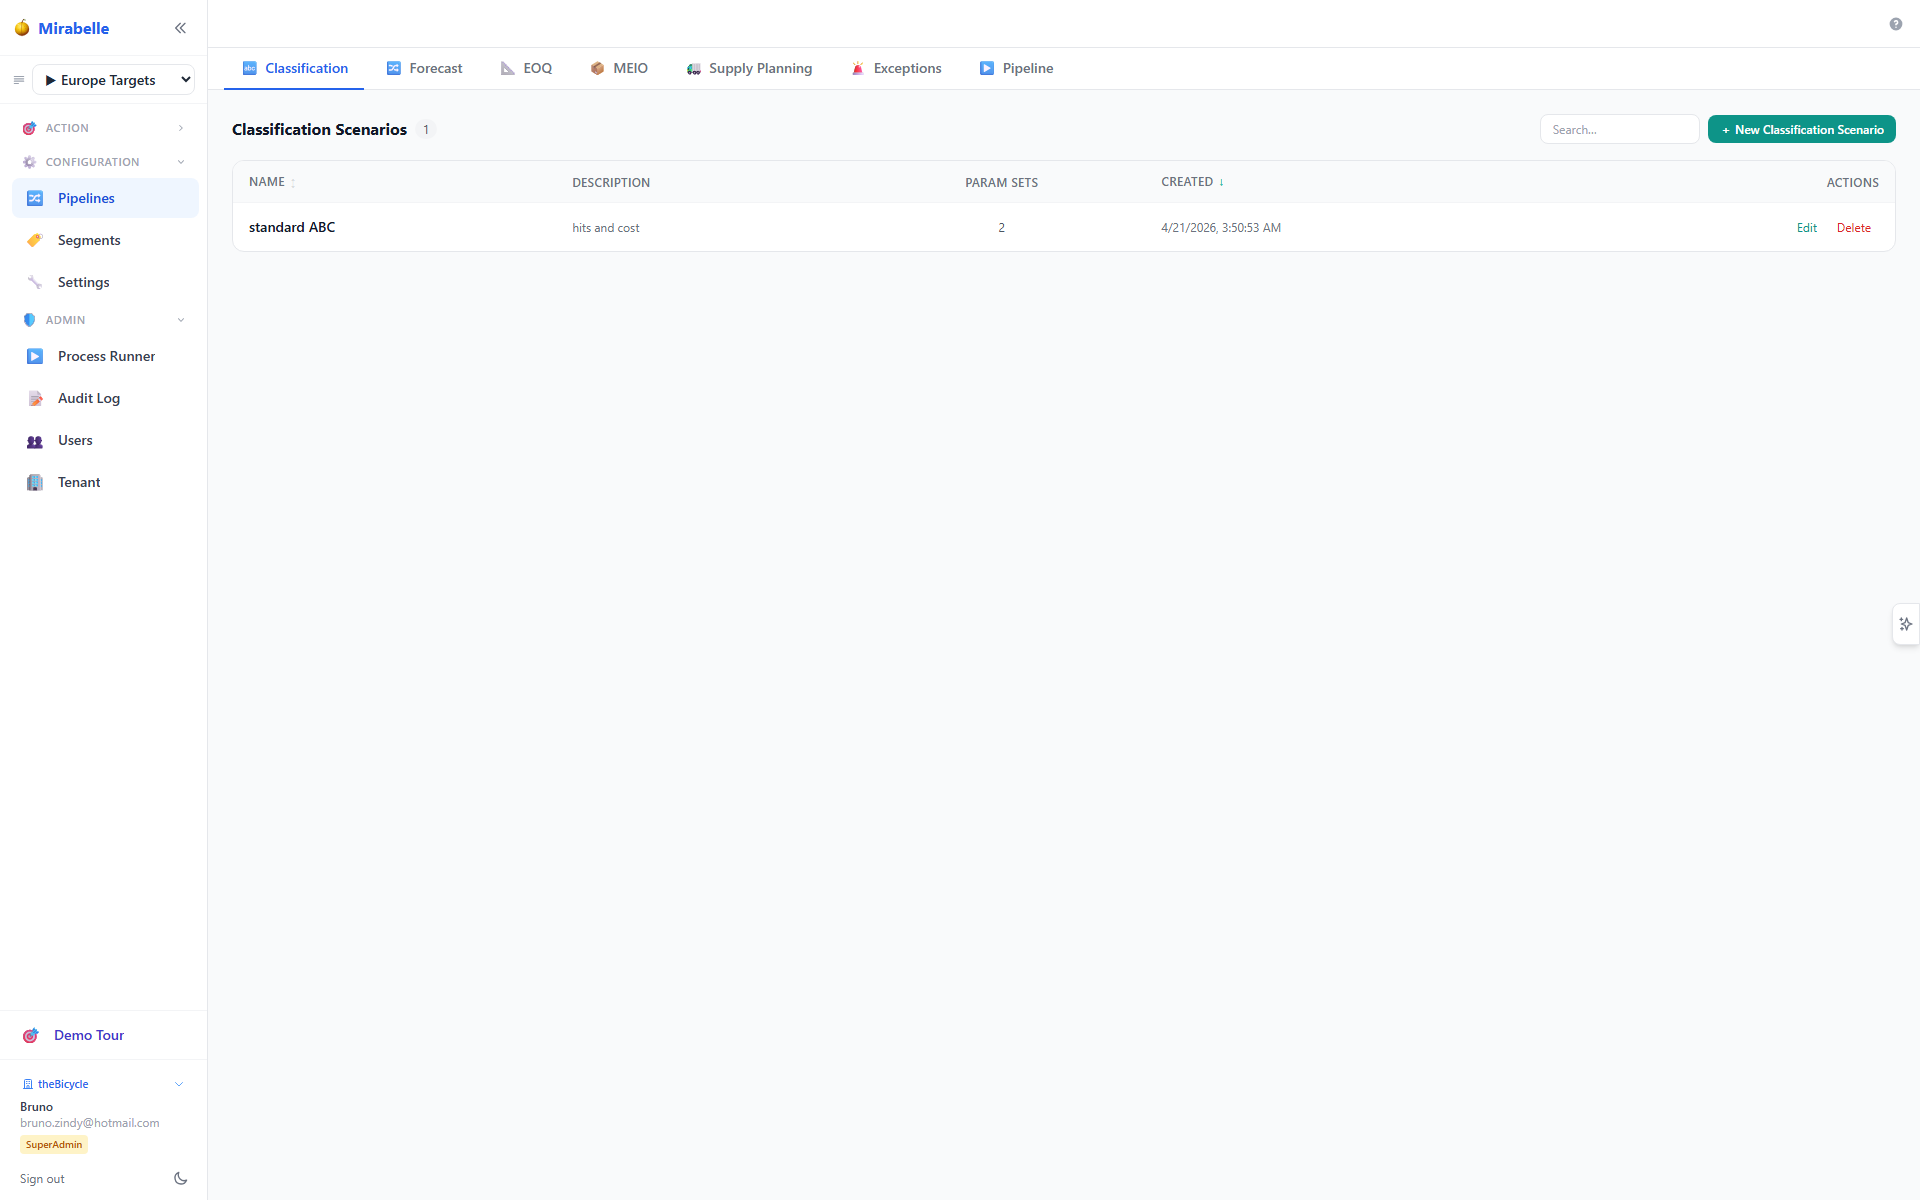Open the Process Runner page
1920x1200 pixels.
tap(105, 356)
